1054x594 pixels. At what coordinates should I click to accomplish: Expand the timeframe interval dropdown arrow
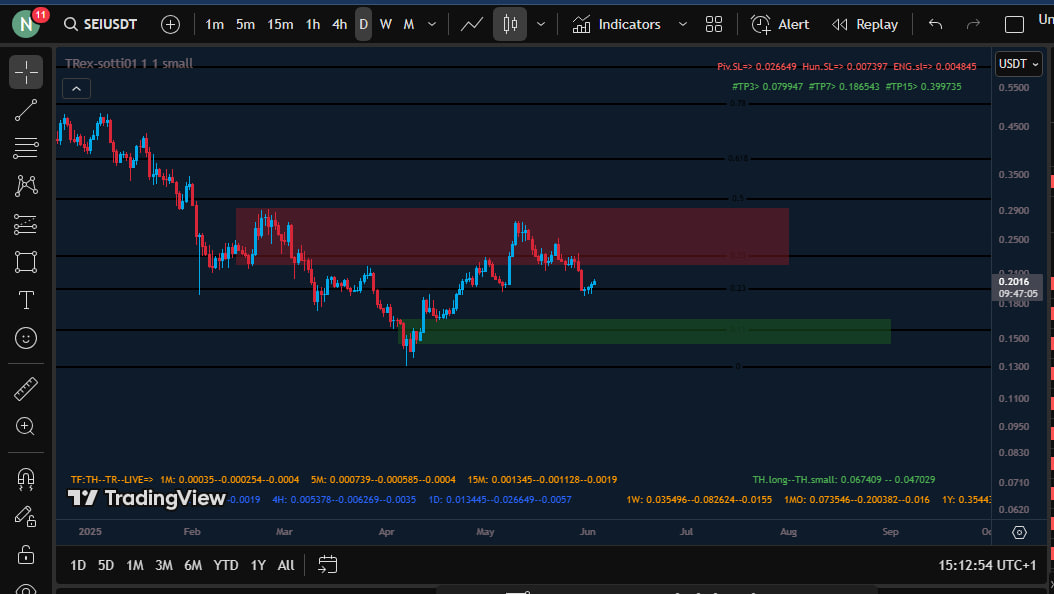coord(432,24)
